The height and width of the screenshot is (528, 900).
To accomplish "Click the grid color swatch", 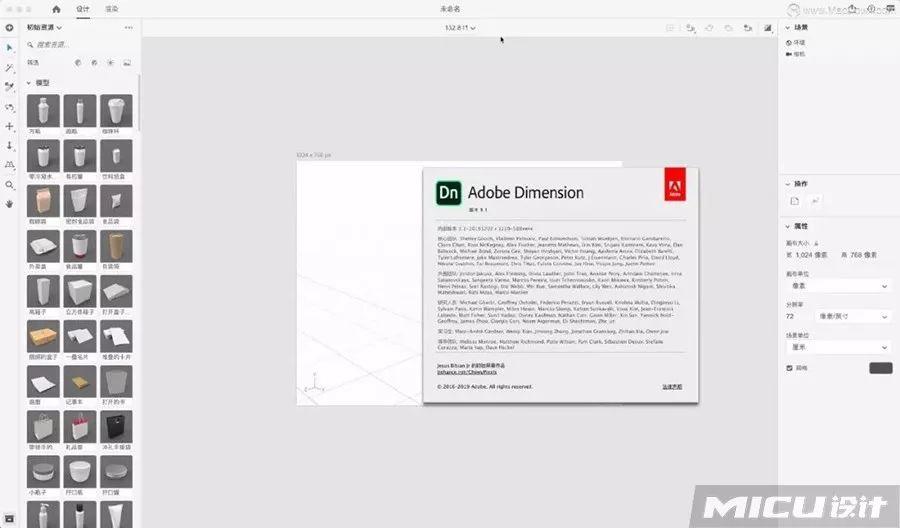I will click(880, 368).
